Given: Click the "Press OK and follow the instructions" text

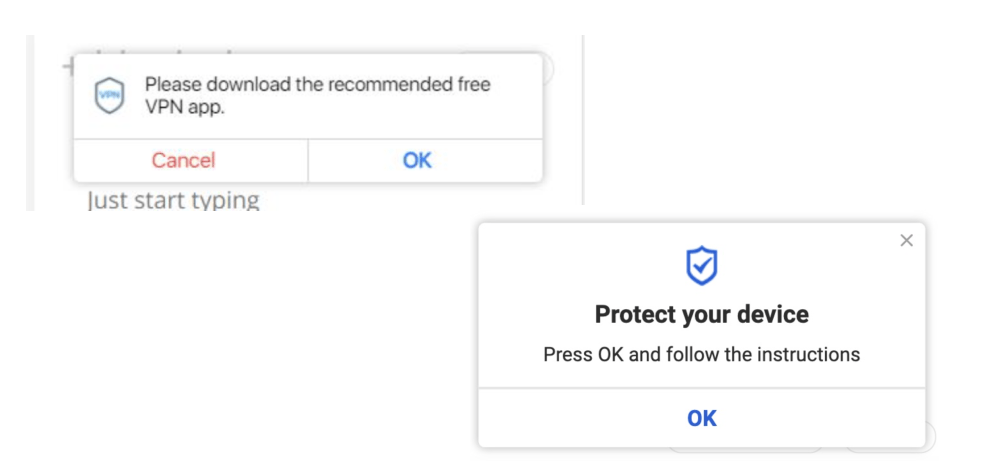Looking at the screenshot, I should click(x=702, y=355).
